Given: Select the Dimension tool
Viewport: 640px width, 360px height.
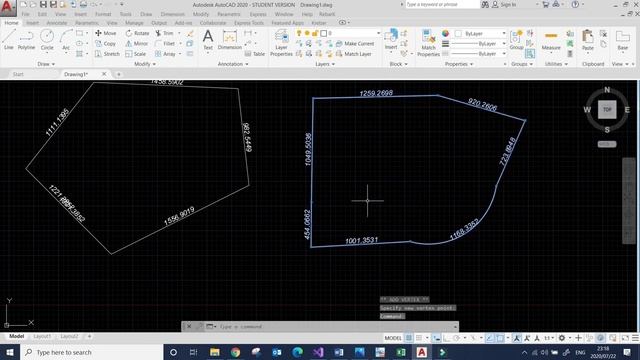Looking at the screenshot, I should coord(230,40).
